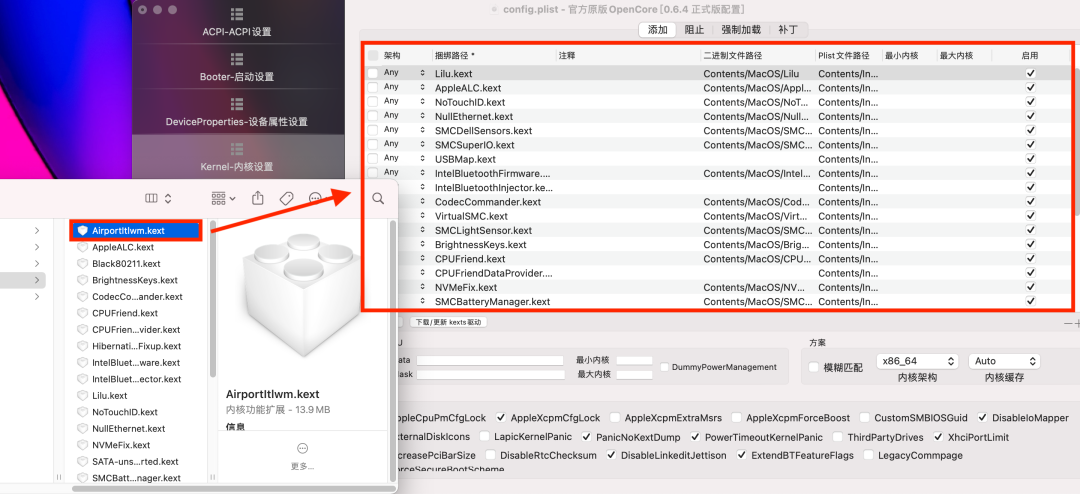Enable the AppleXcpmExtraMsrs quirk
Screen dimensions: 1080x494
coord(616,418)
